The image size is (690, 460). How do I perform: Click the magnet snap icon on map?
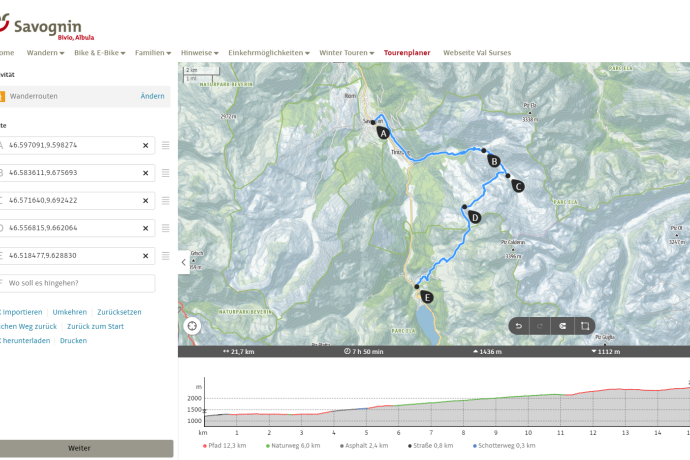click(563, 325)
